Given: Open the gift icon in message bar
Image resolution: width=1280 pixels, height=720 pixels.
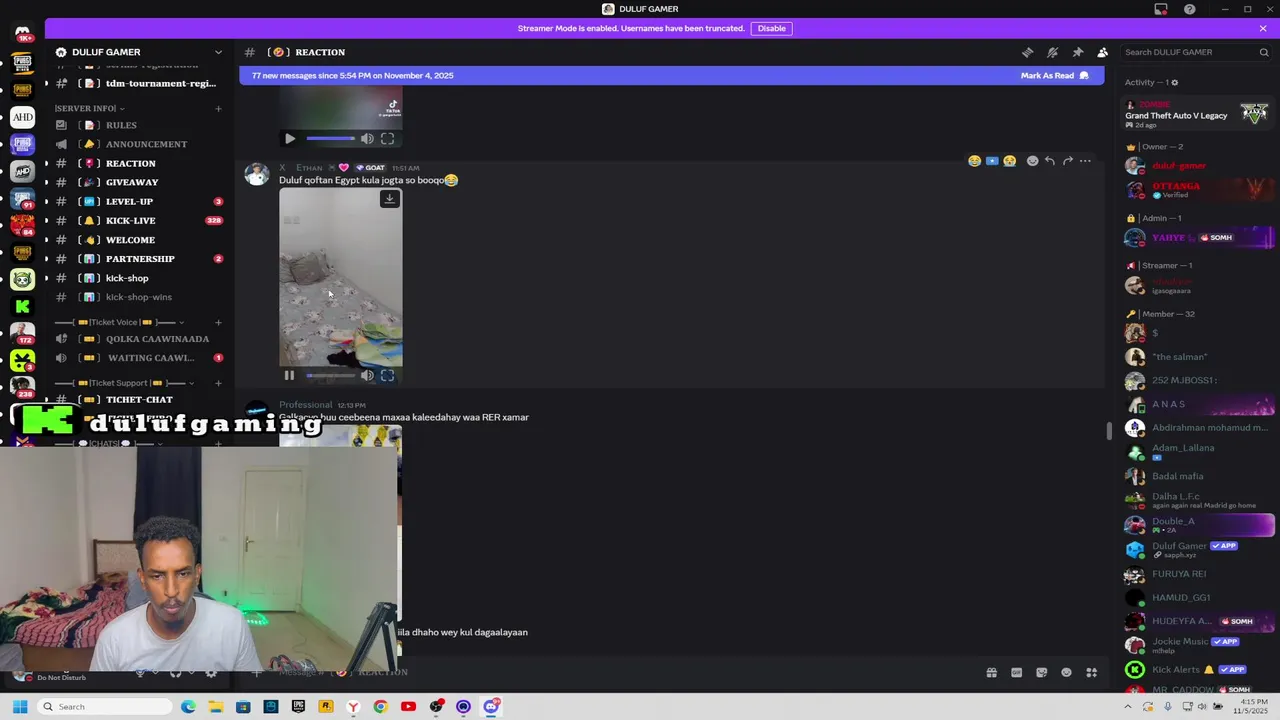Looking at the screenshot, I should coord(991,673).
